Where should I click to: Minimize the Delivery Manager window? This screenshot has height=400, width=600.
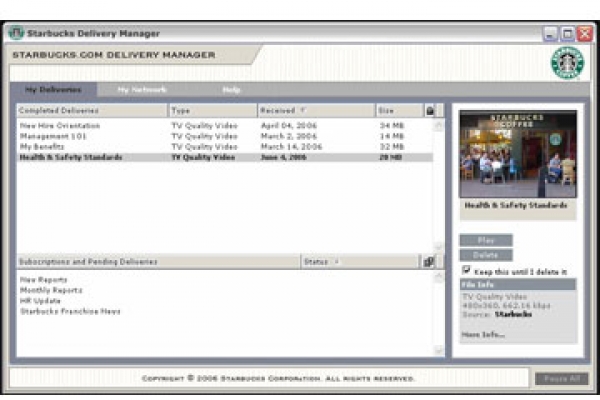tap(550, 34)
